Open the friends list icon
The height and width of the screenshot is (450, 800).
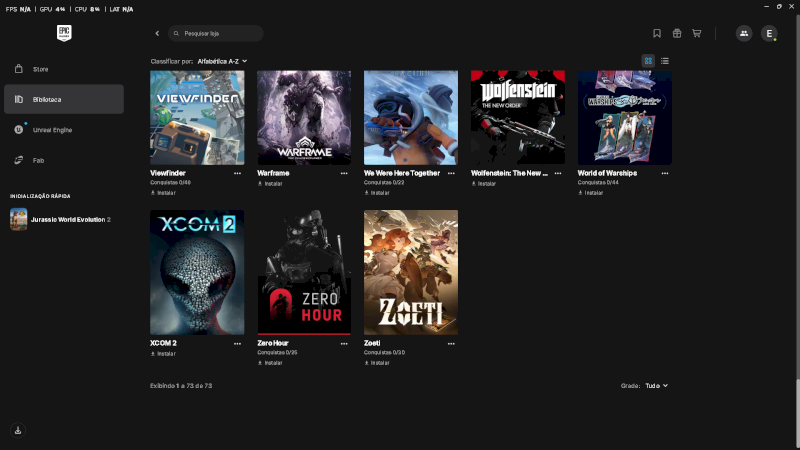(x=744, y=33)
